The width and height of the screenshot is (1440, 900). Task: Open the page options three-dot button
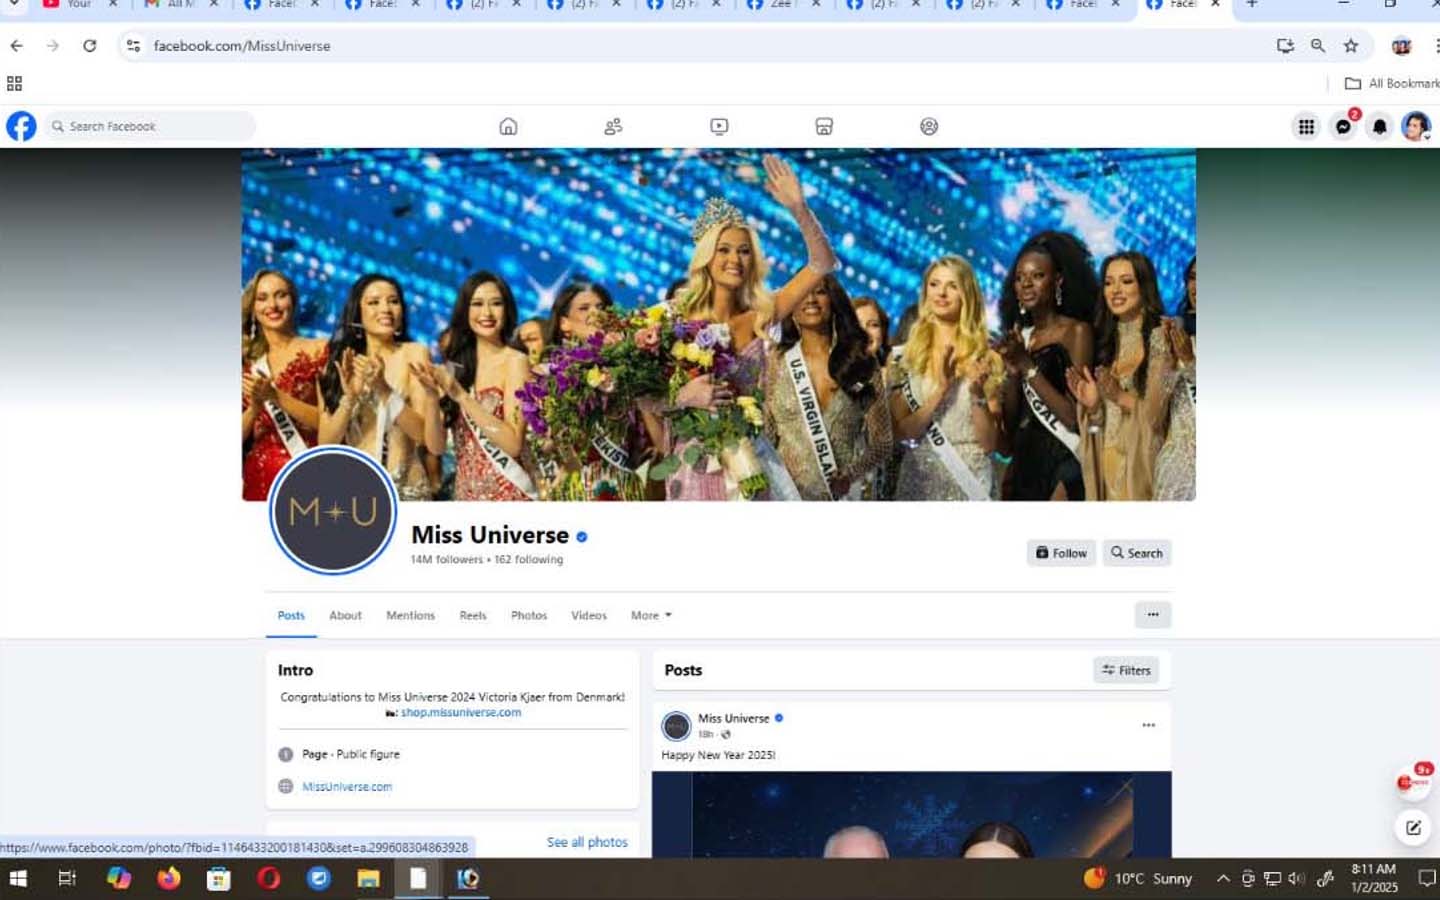(1152, 615)
